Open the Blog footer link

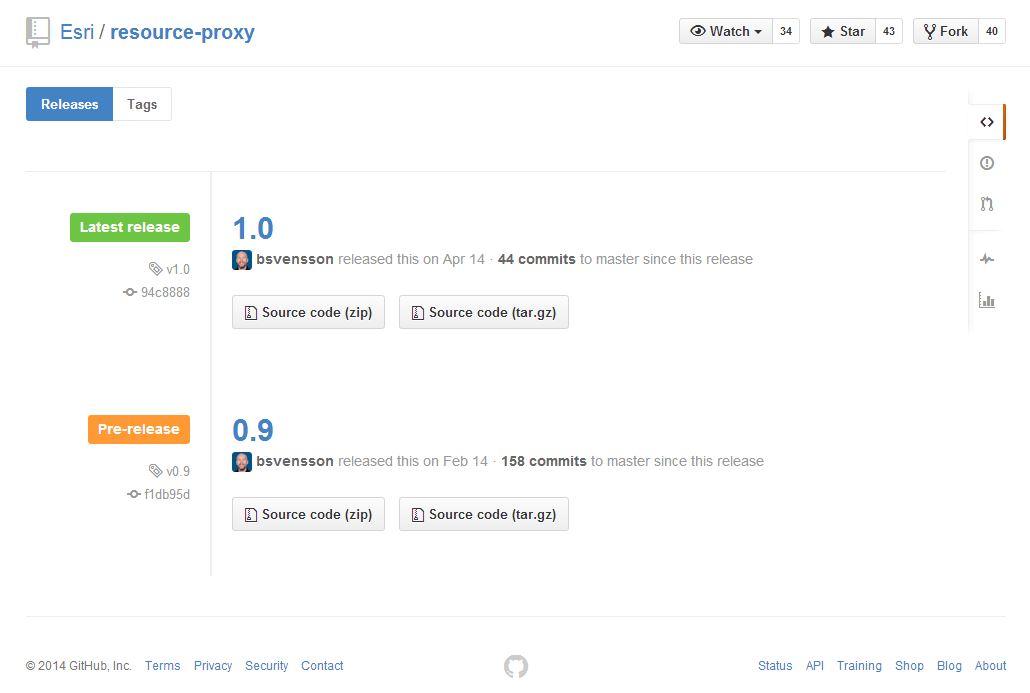tap(949, 665)
